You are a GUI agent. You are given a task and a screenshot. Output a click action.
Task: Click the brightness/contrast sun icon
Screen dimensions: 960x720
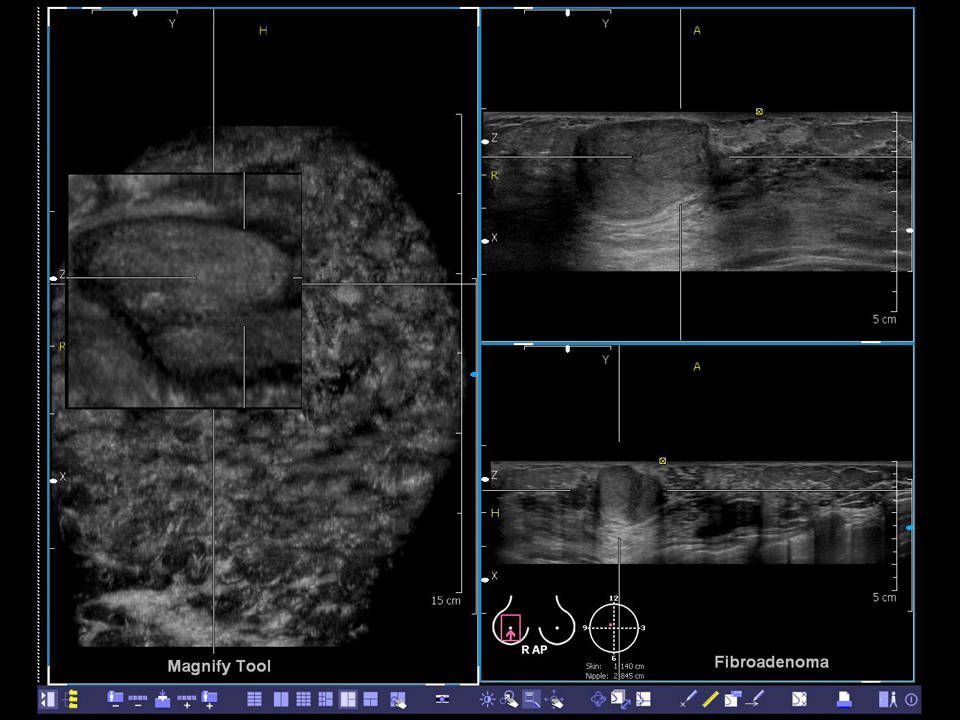(x=487, y=699)
